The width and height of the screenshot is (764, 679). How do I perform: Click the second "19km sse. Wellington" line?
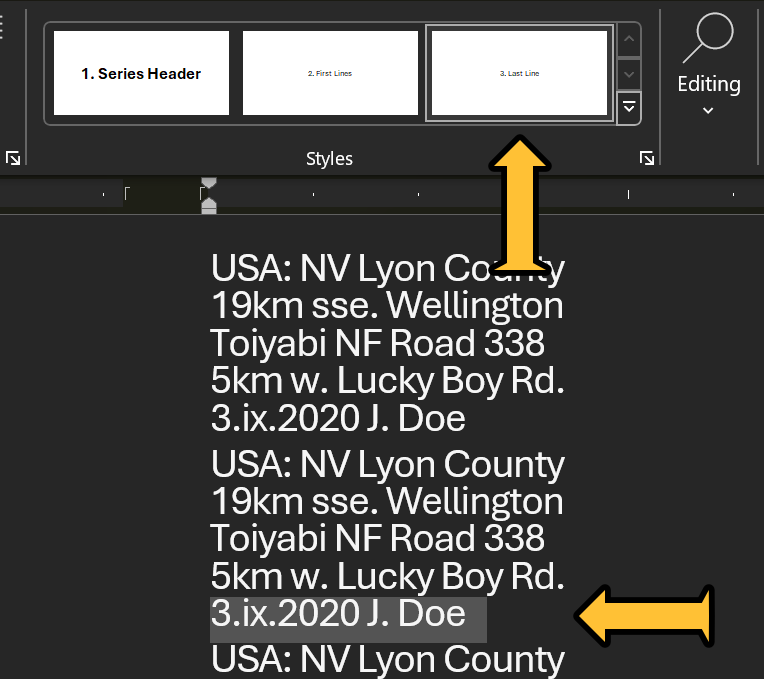point(386,501)
